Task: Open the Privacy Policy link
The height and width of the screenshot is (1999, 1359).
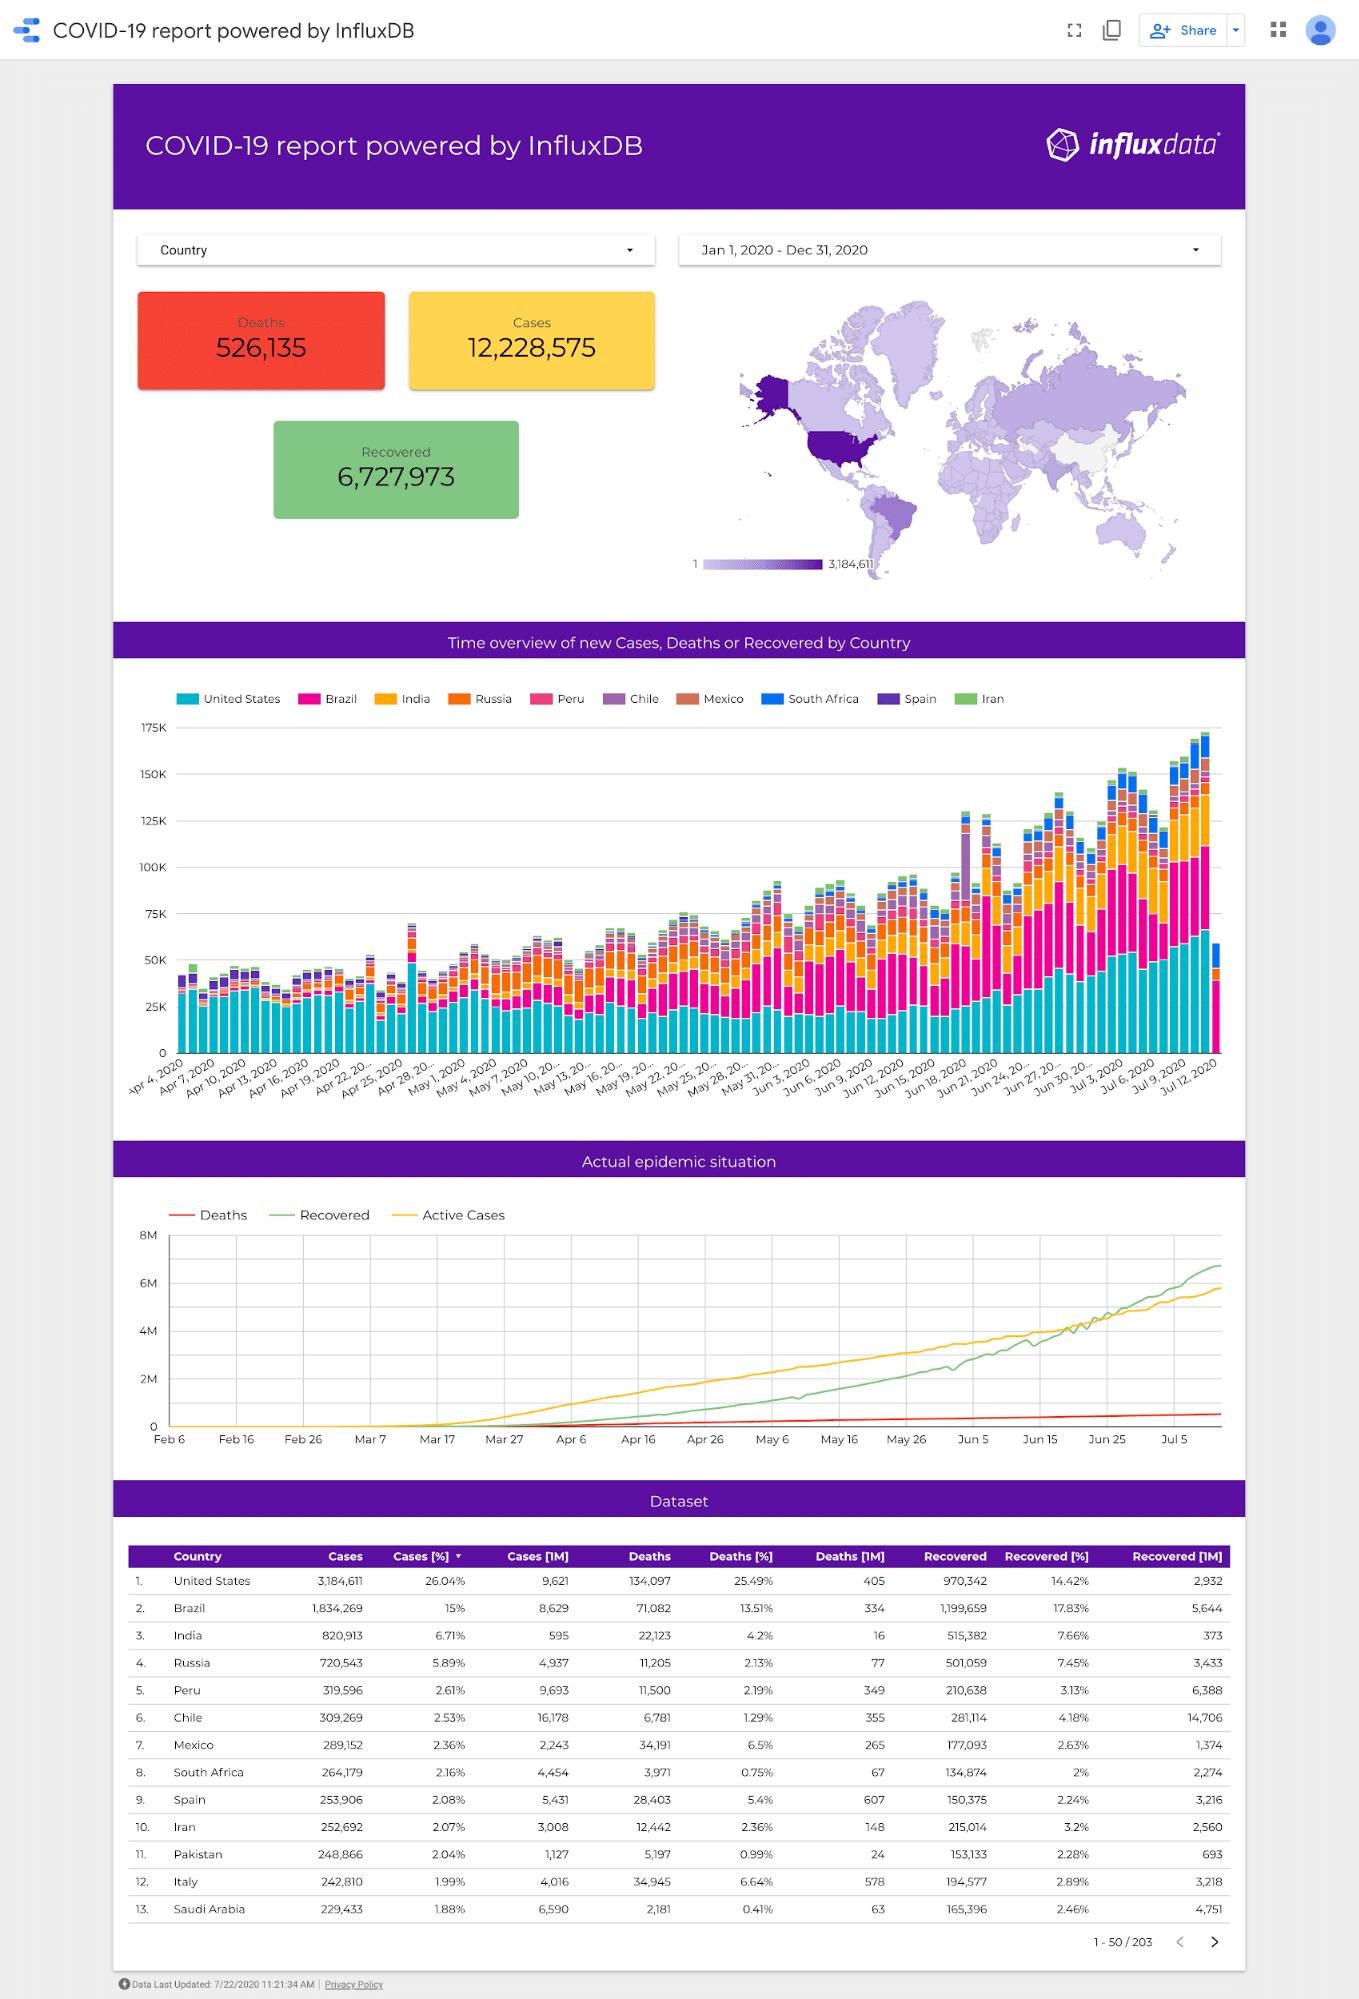Action: coord(353,1984)
